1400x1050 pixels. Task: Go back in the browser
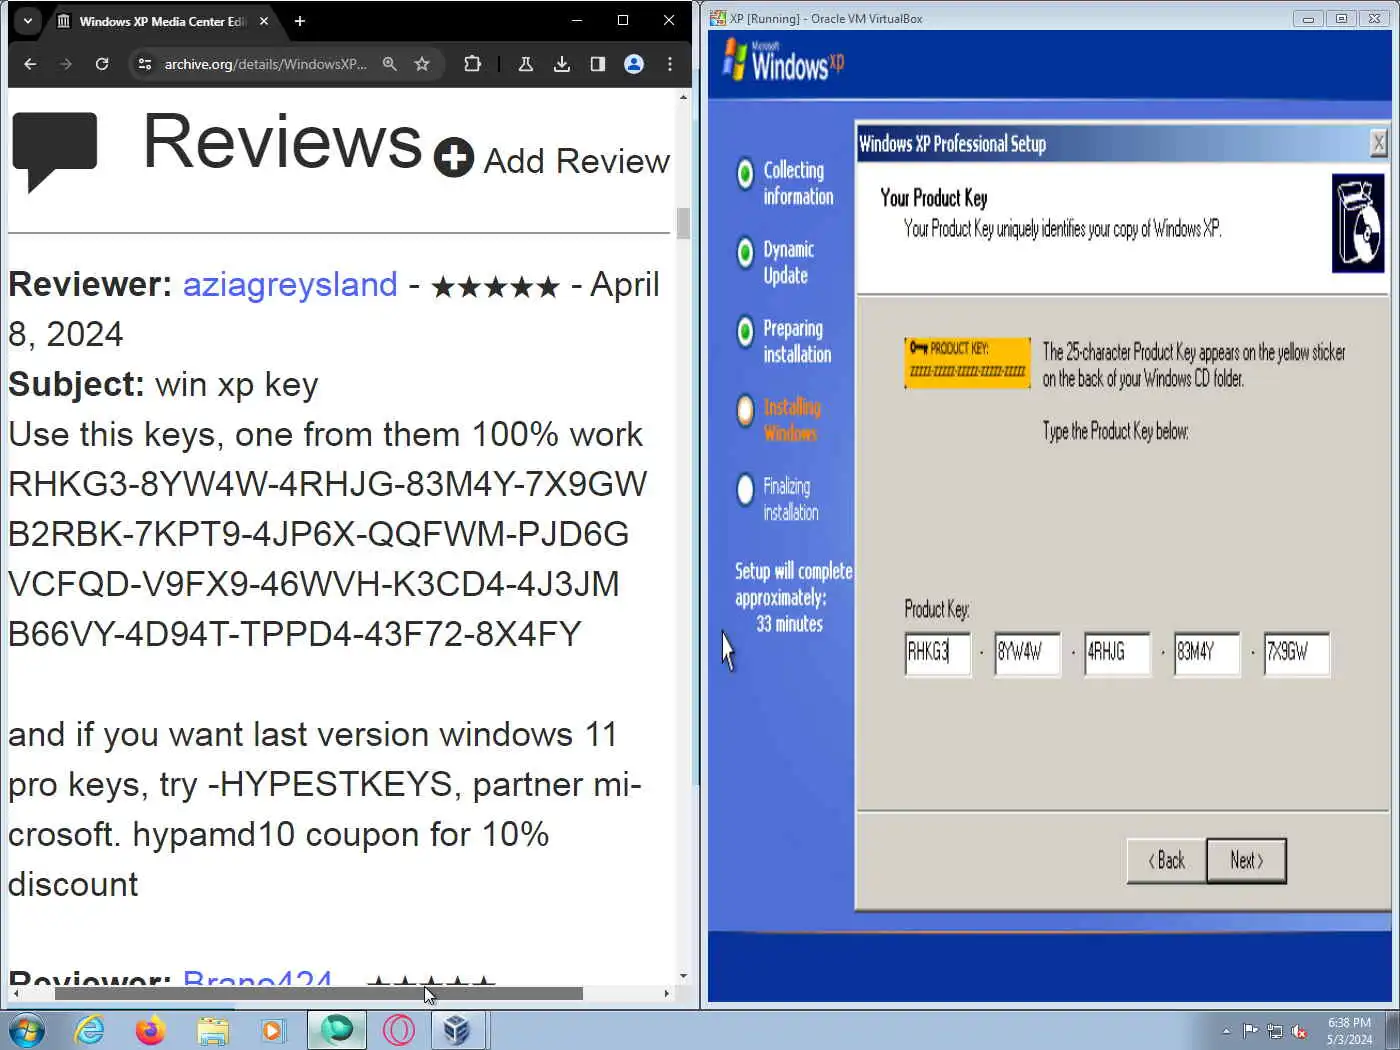coord(30,64)
